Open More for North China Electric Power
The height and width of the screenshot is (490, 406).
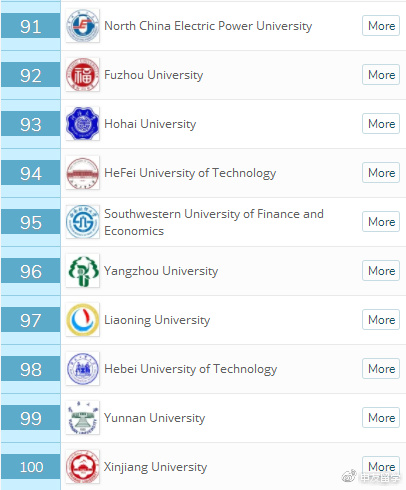tap(381, 26)
